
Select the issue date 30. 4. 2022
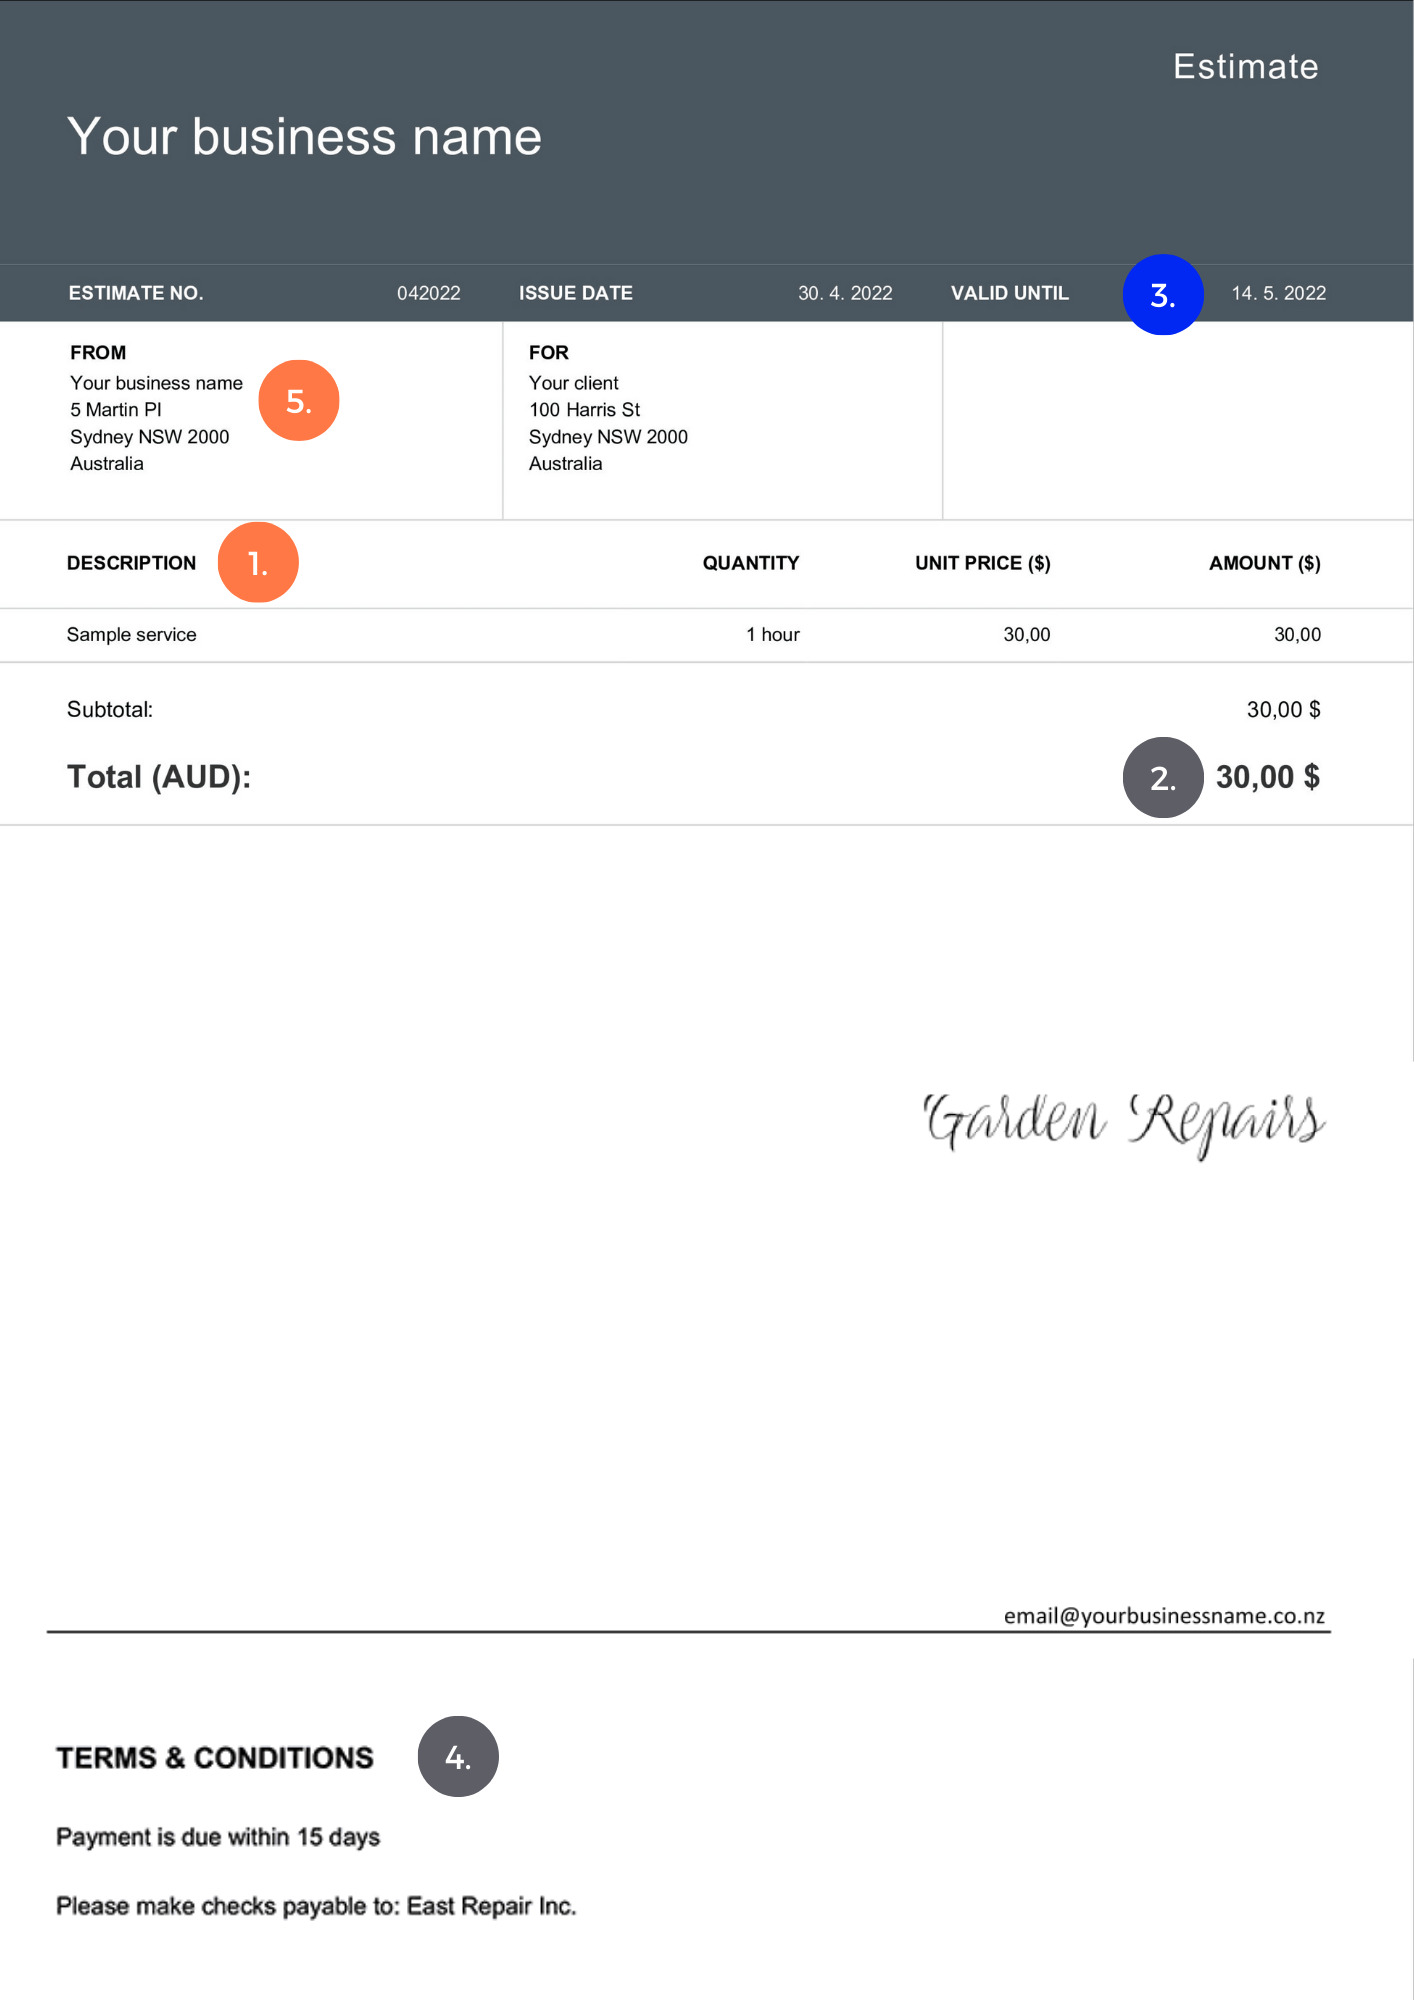[x=845, y=293]
